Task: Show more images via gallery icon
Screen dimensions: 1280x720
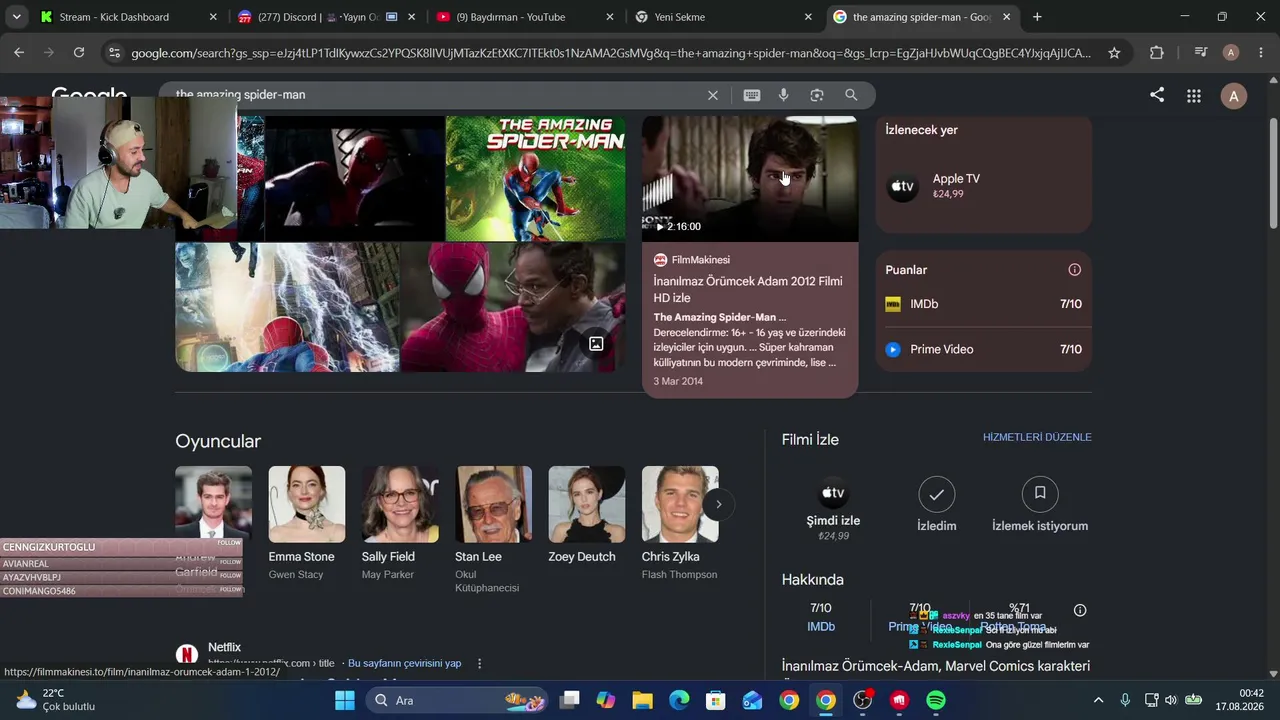Action: [596, 344]
